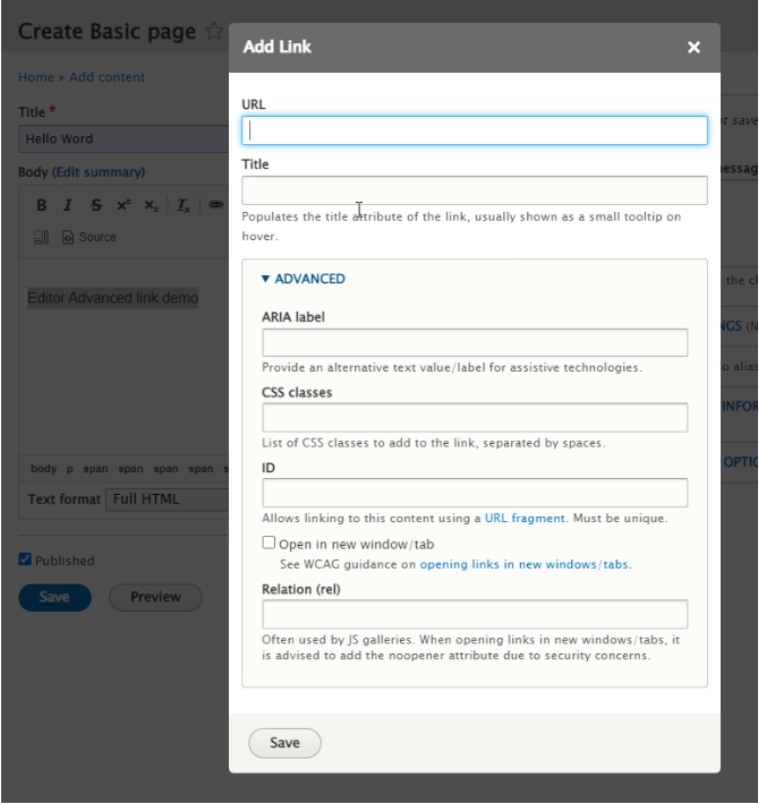This screenshot has height=804, width=759.
Task: Click the Relation (rel) input field
Action: 475,614
